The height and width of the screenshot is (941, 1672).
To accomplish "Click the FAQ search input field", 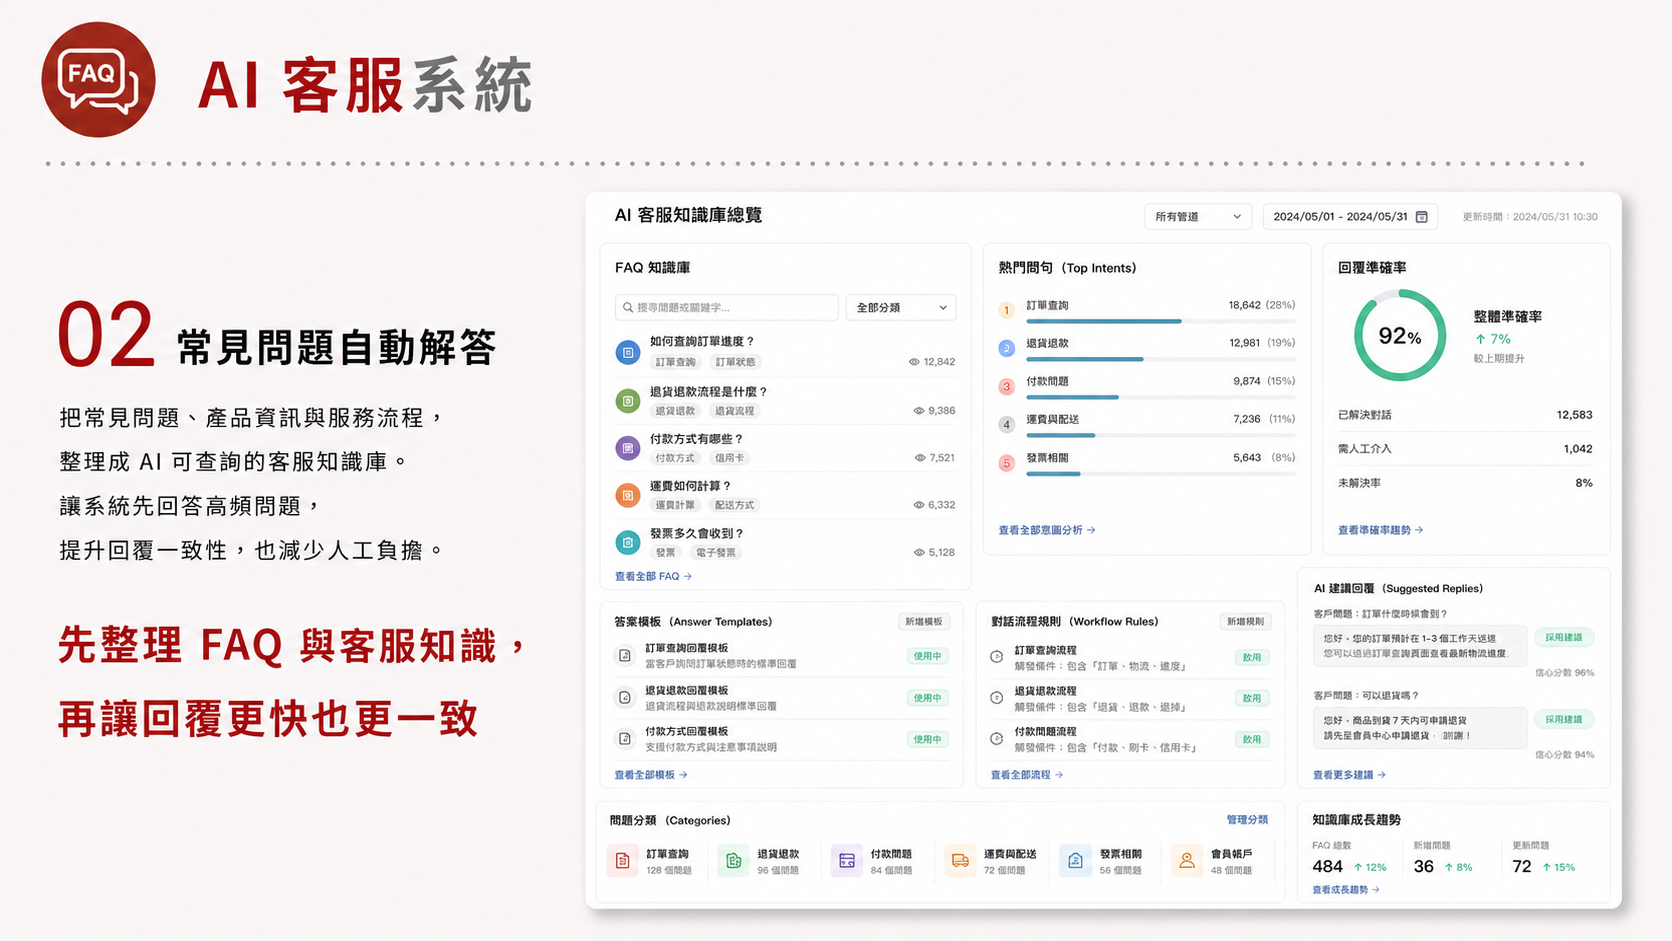I will (x=727, y=307).
